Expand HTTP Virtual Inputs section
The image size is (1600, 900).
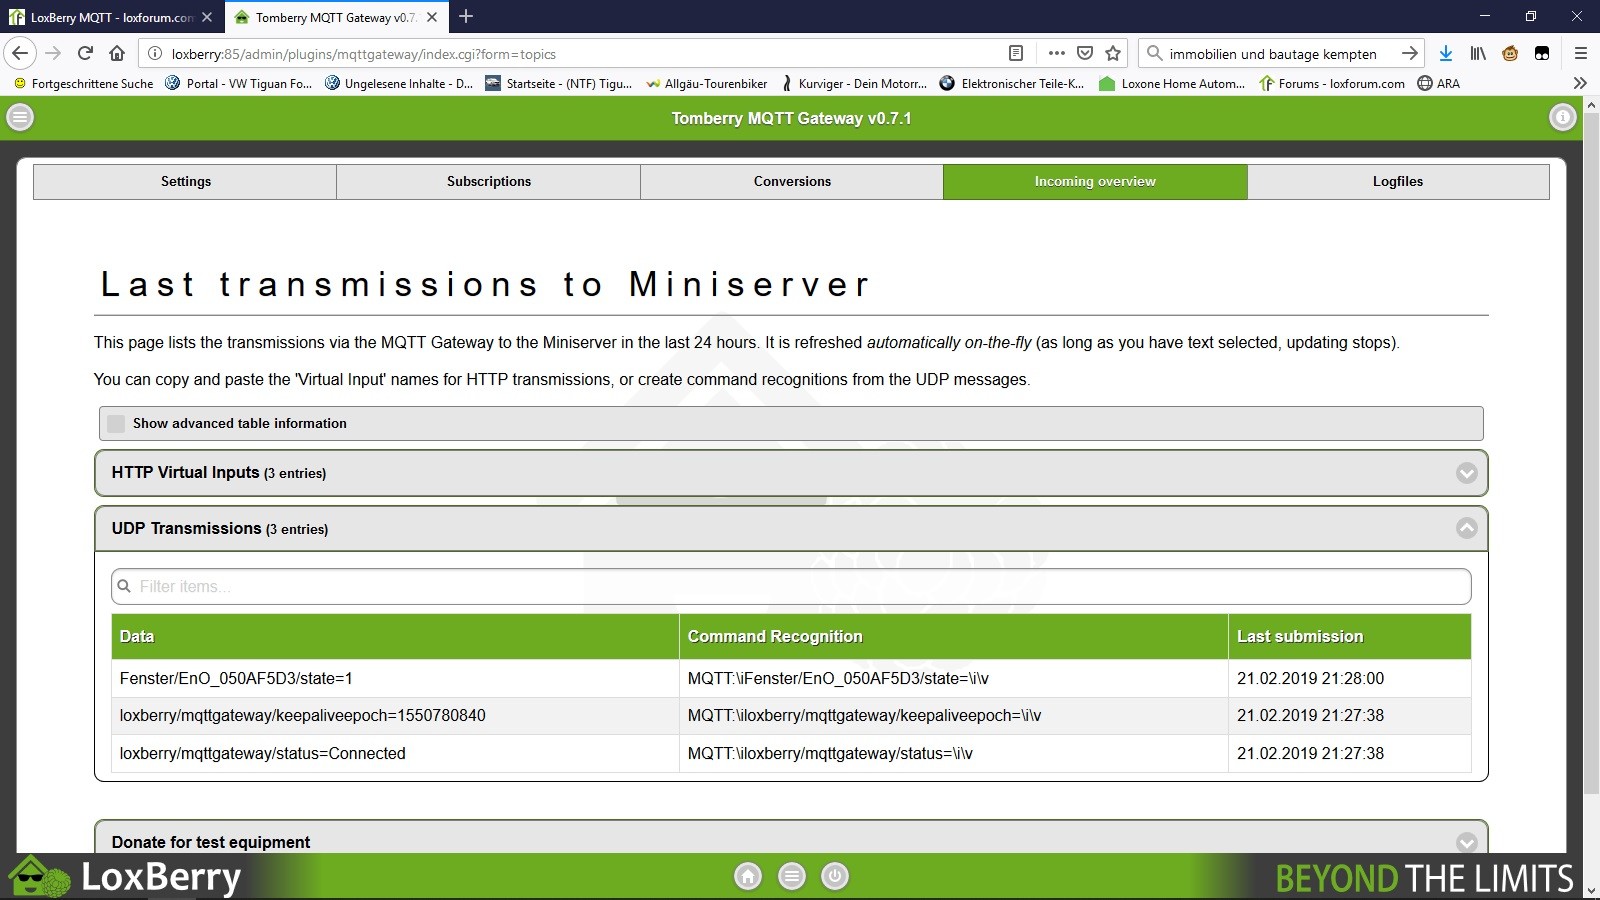coord(791,473)
